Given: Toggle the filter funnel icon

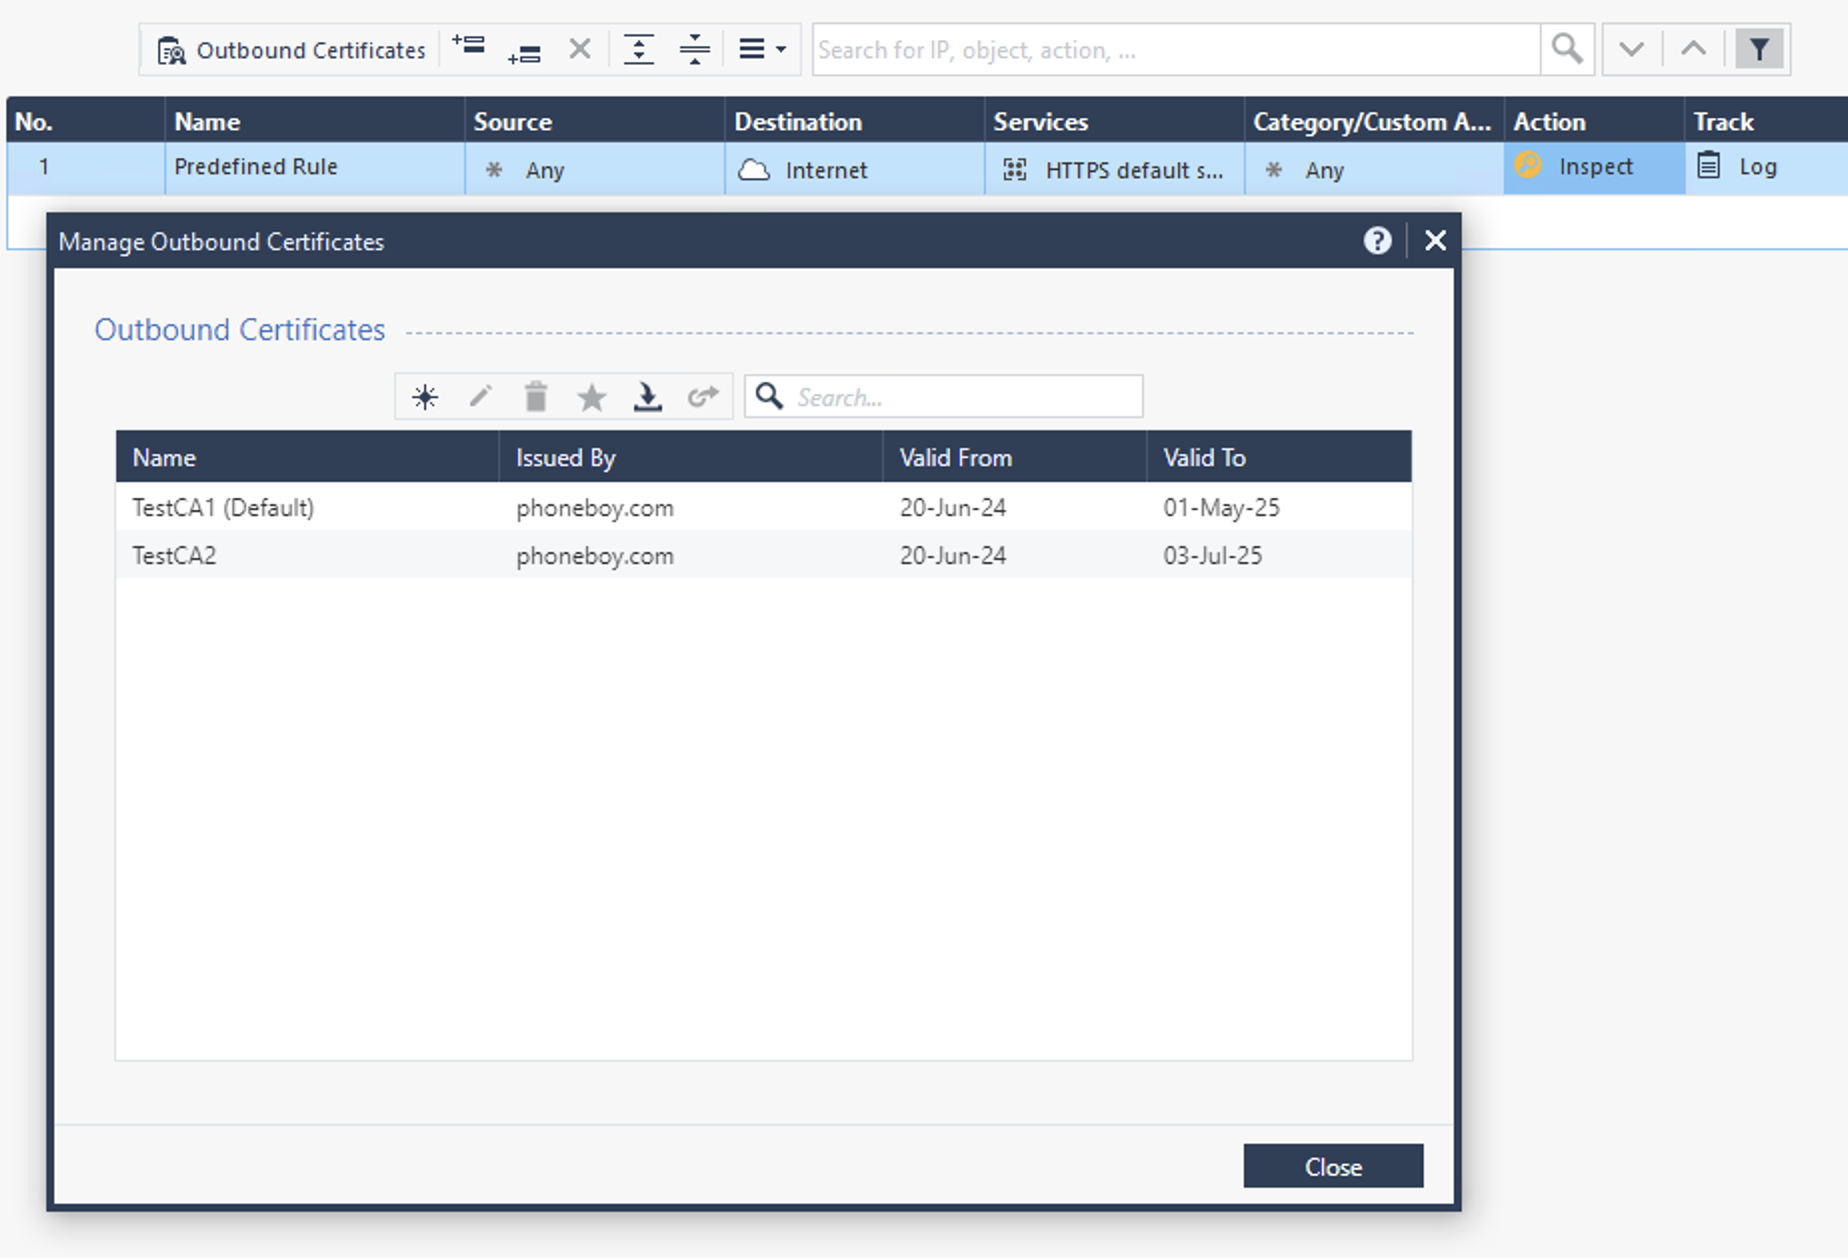Looking at the screenshot, I should tap(1759, 49).
